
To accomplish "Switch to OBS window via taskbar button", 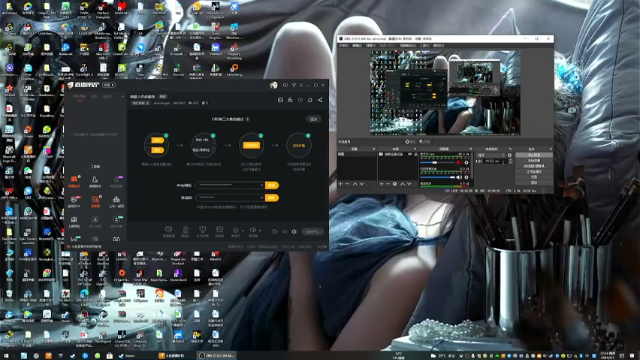I will [x=216, y=356].
